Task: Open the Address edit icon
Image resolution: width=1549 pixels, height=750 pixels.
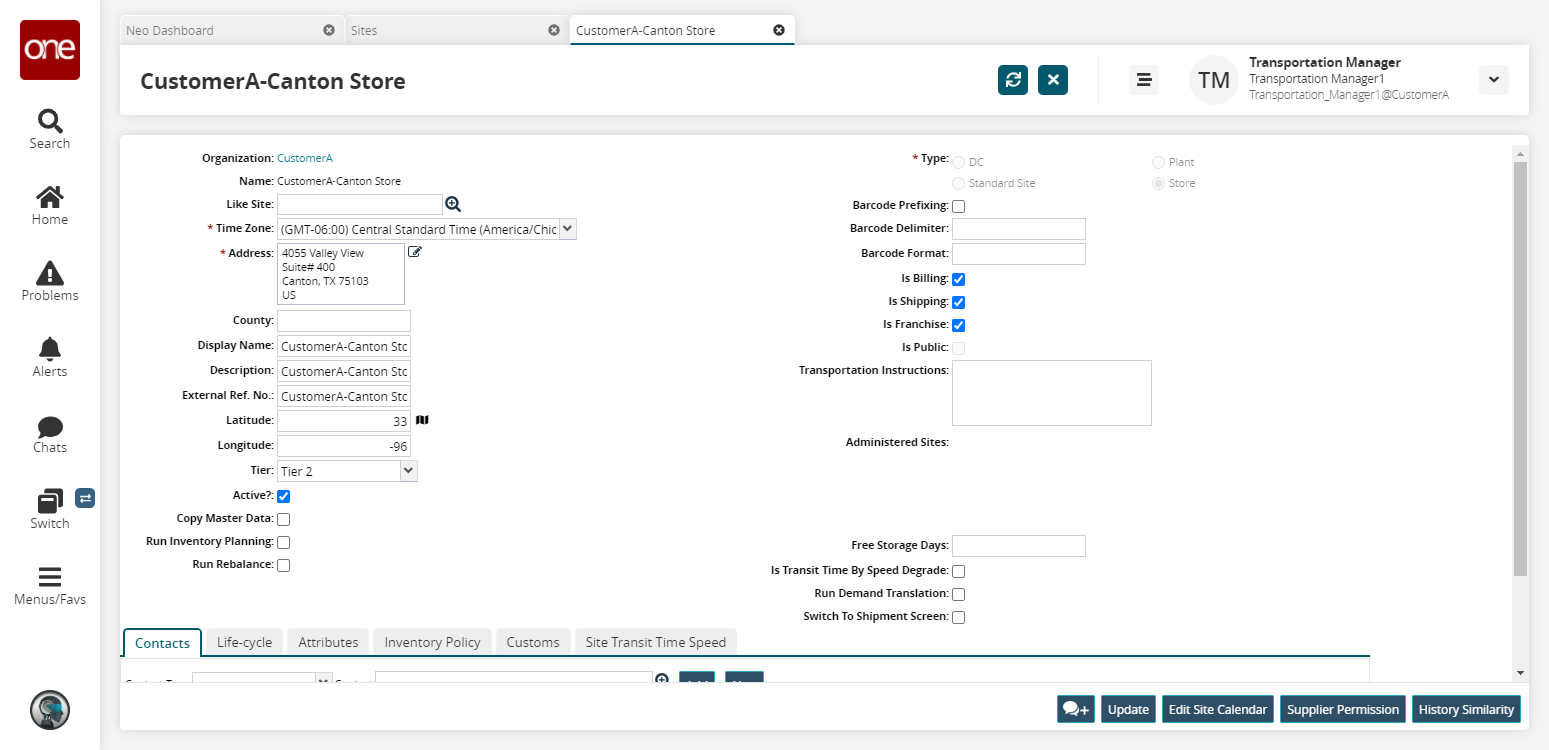Action: click(x=415, y=252)
